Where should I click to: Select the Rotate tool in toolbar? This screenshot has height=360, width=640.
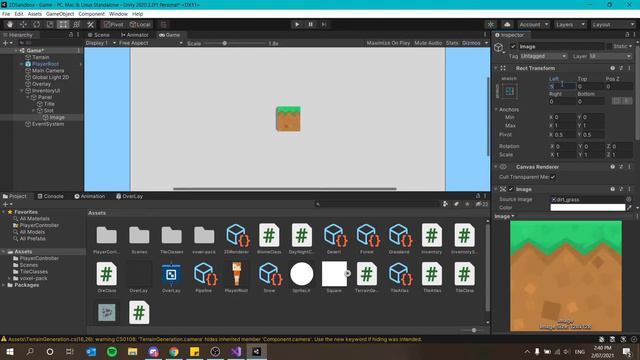pos(36,24)
